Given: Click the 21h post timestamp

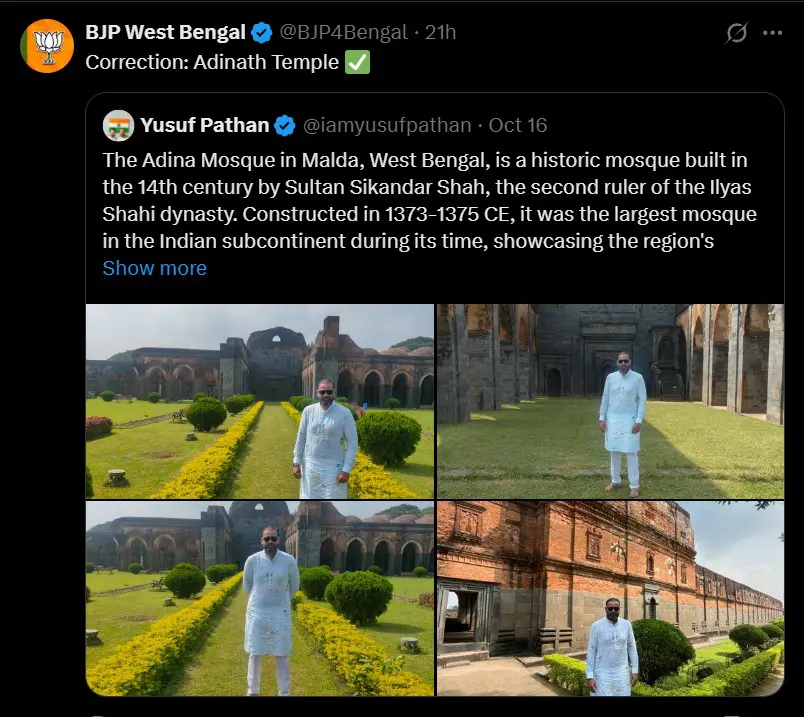Looking at the screenshot, I should (440, 33).
